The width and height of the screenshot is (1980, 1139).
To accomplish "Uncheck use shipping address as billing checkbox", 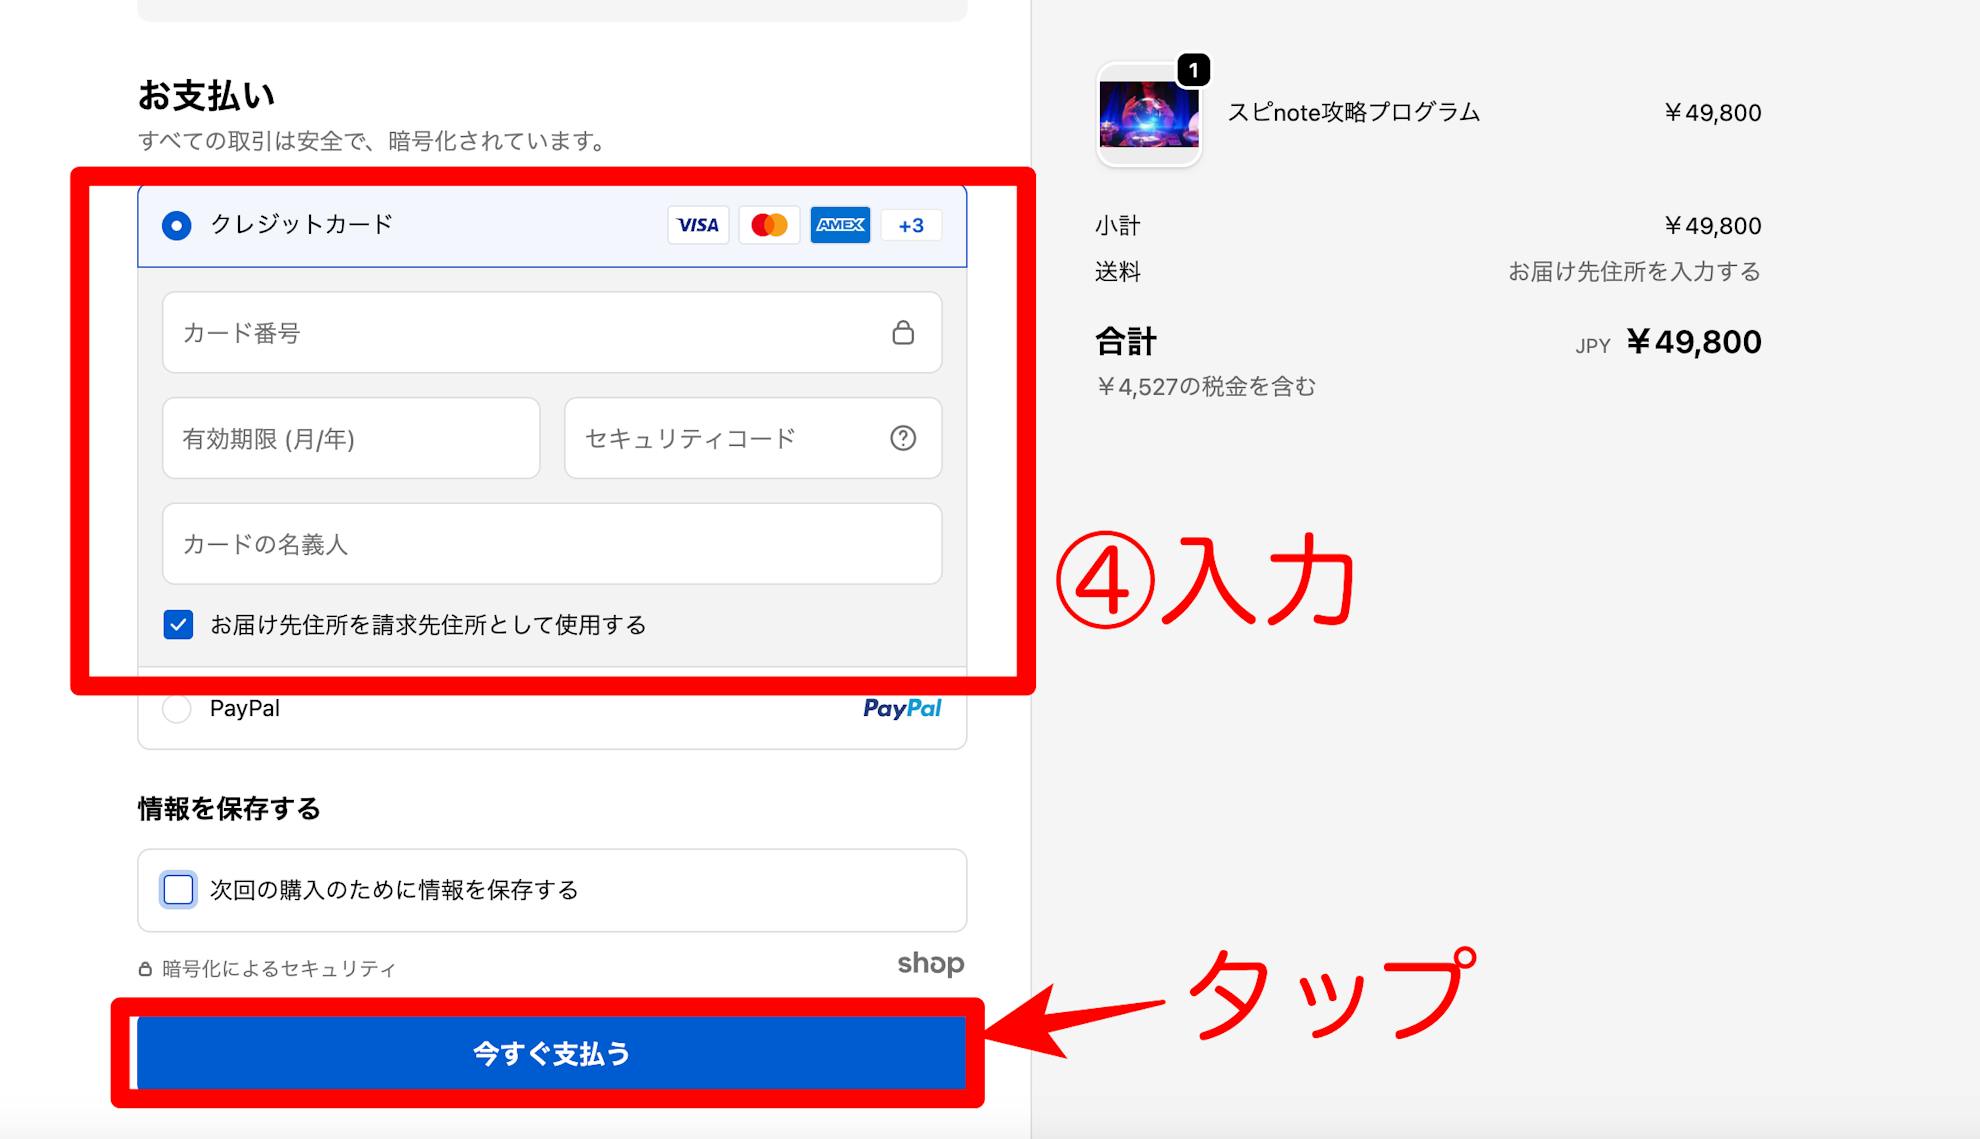I will 178,625.
